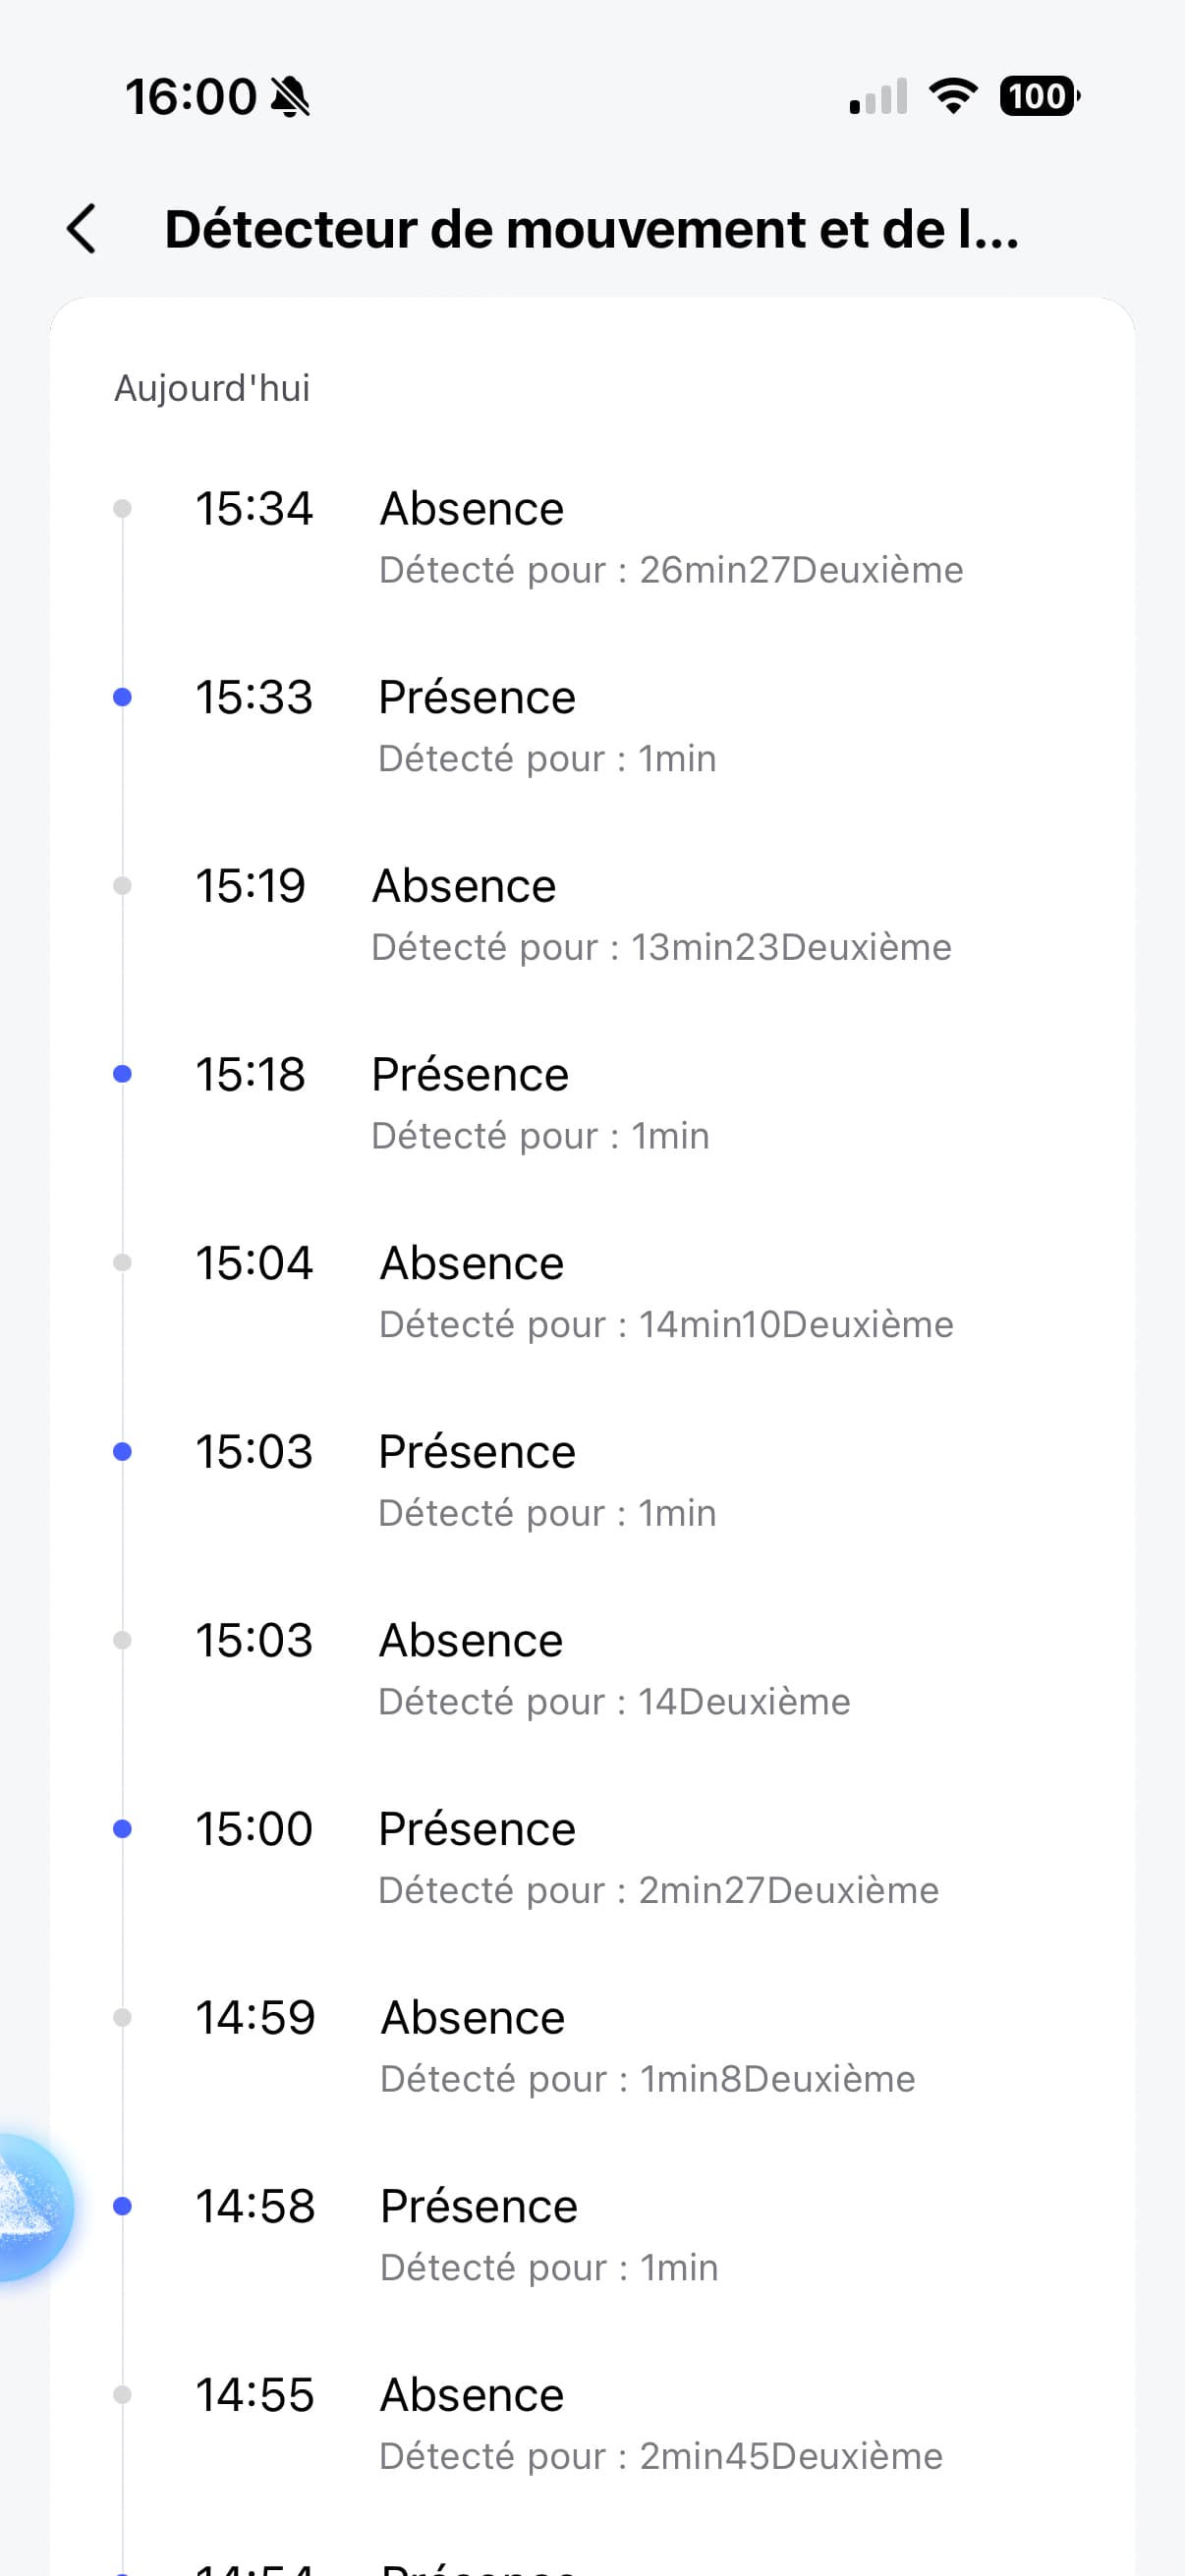Image resolution: width=1185 pixels, height=2576 pixels.
Task: Tap the Aujourd'hui section header
Action: 212,388
